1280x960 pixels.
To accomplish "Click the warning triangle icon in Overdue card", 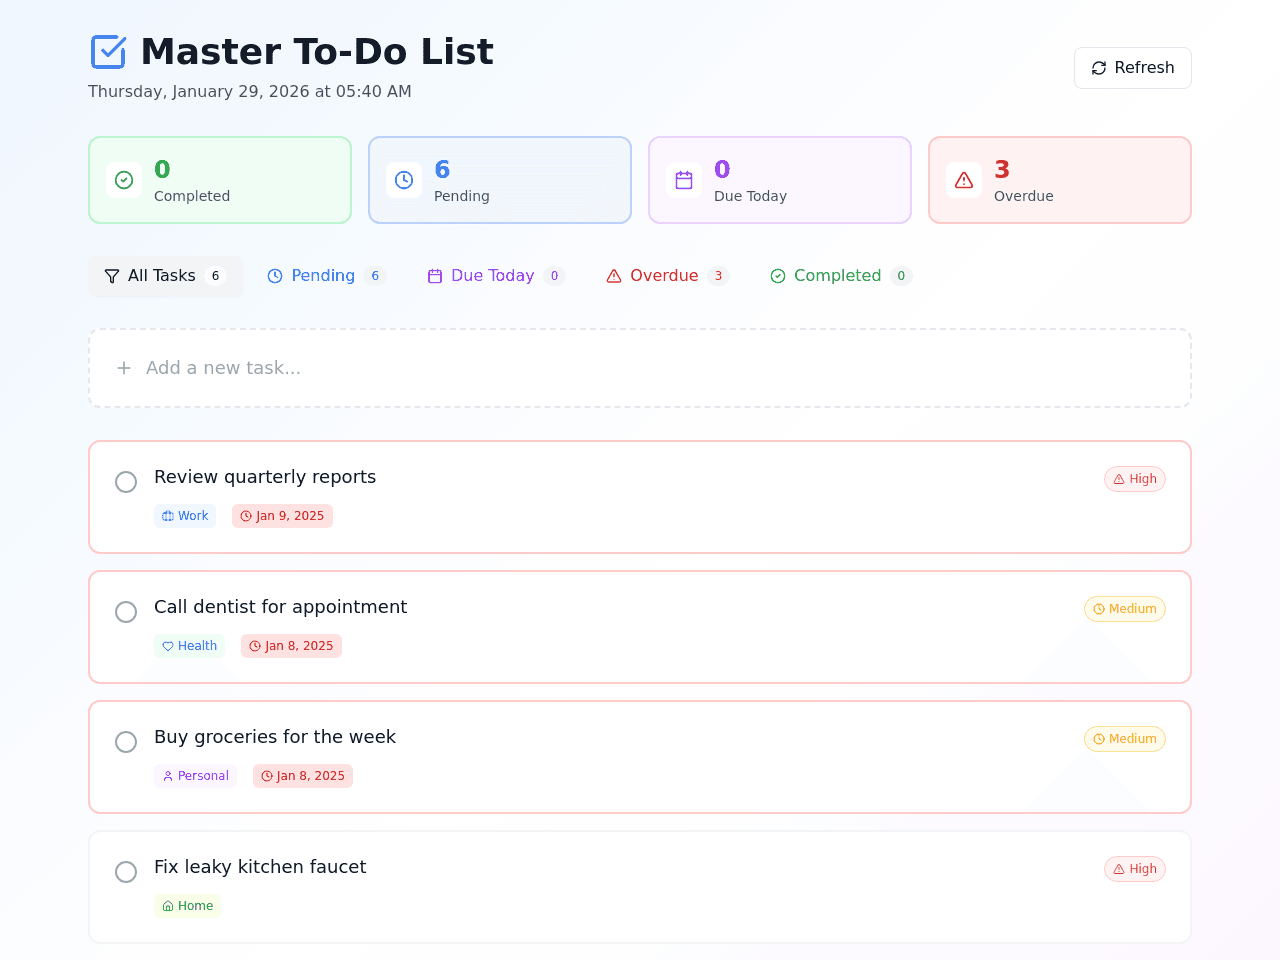I will coord(964,180).
